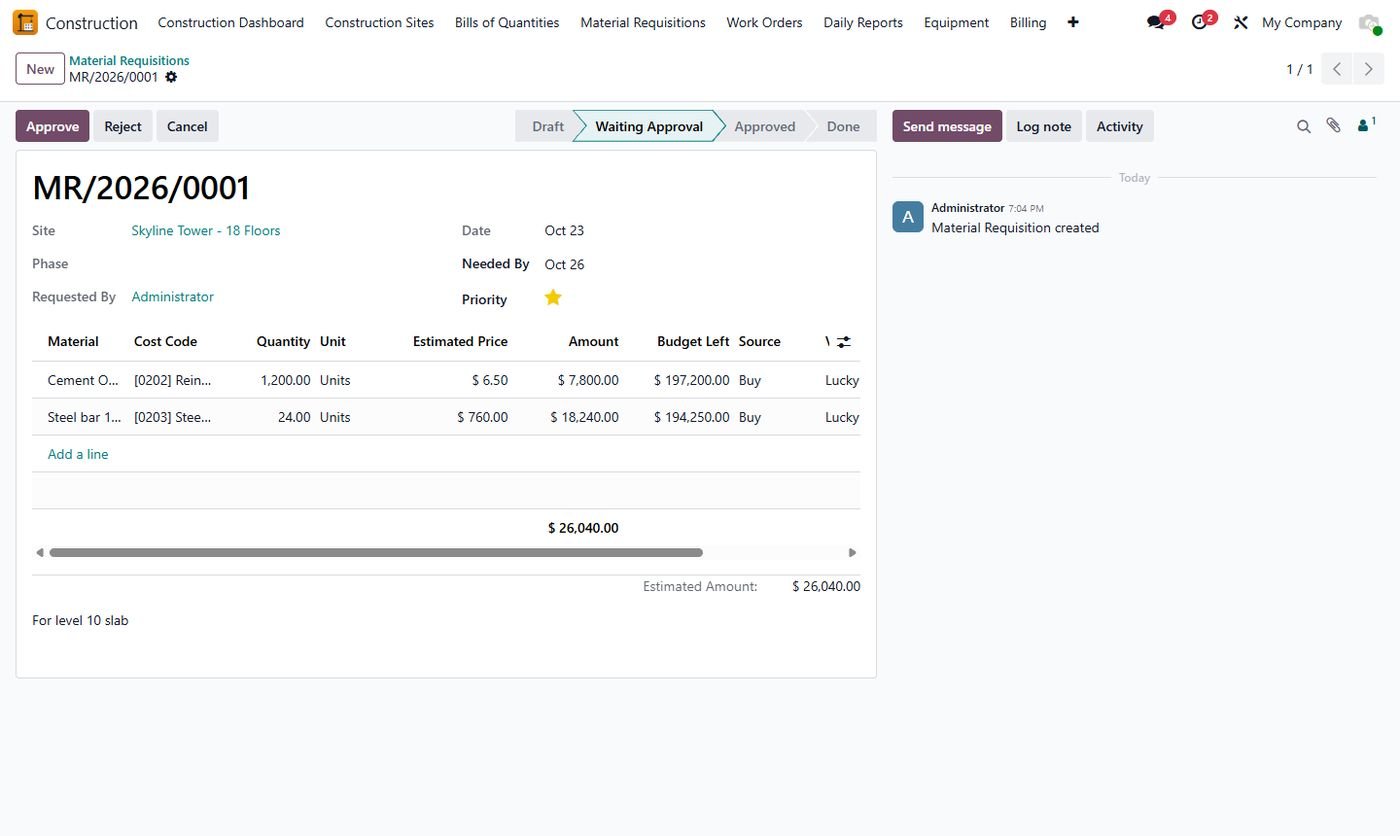Search messages with the magnifier icon
Screen dimensions: 1400x836
tap(1303, 126)
